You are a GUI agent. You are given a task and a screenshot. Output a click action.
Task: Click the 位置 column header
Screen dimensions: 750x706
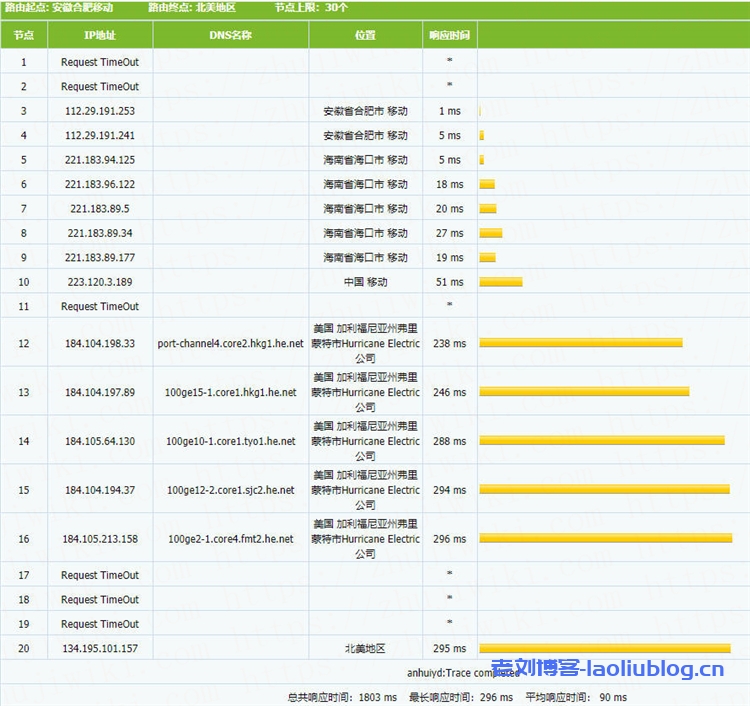365,35
